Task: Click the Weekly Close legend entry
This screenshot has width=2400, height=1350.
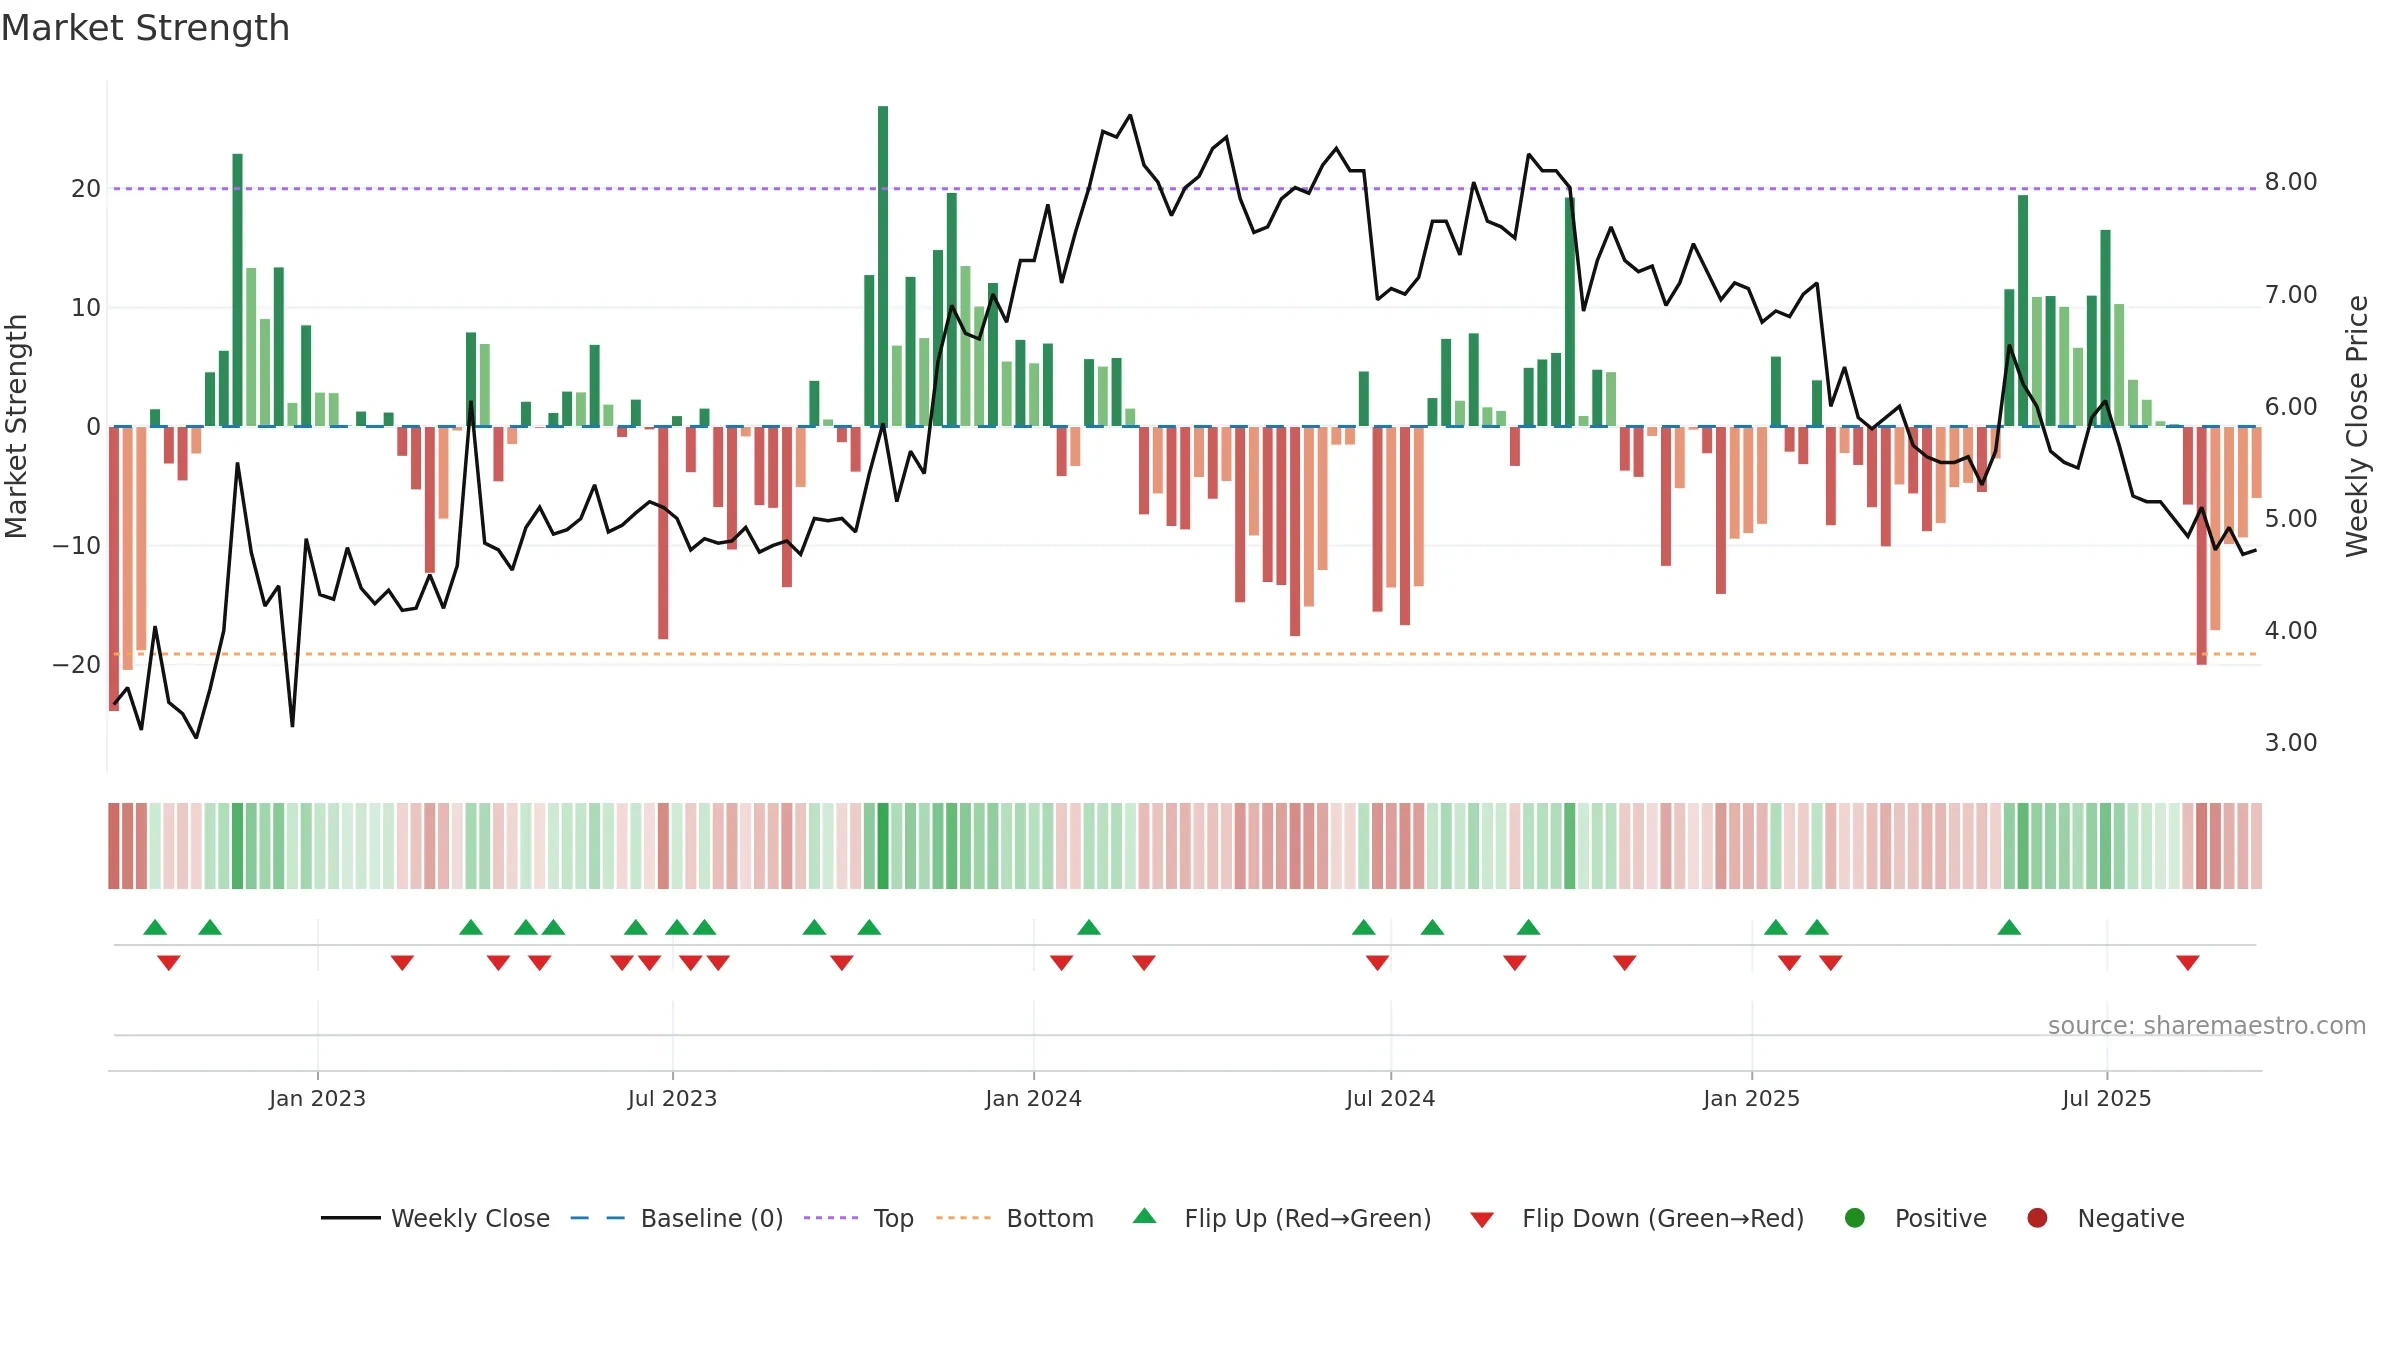Action: tap(435, 1218)
